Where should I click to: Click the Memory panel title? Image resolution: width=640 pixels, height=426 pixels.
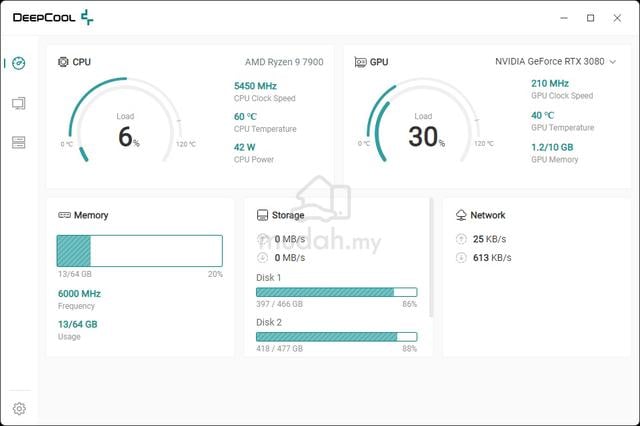pos(91,215)
